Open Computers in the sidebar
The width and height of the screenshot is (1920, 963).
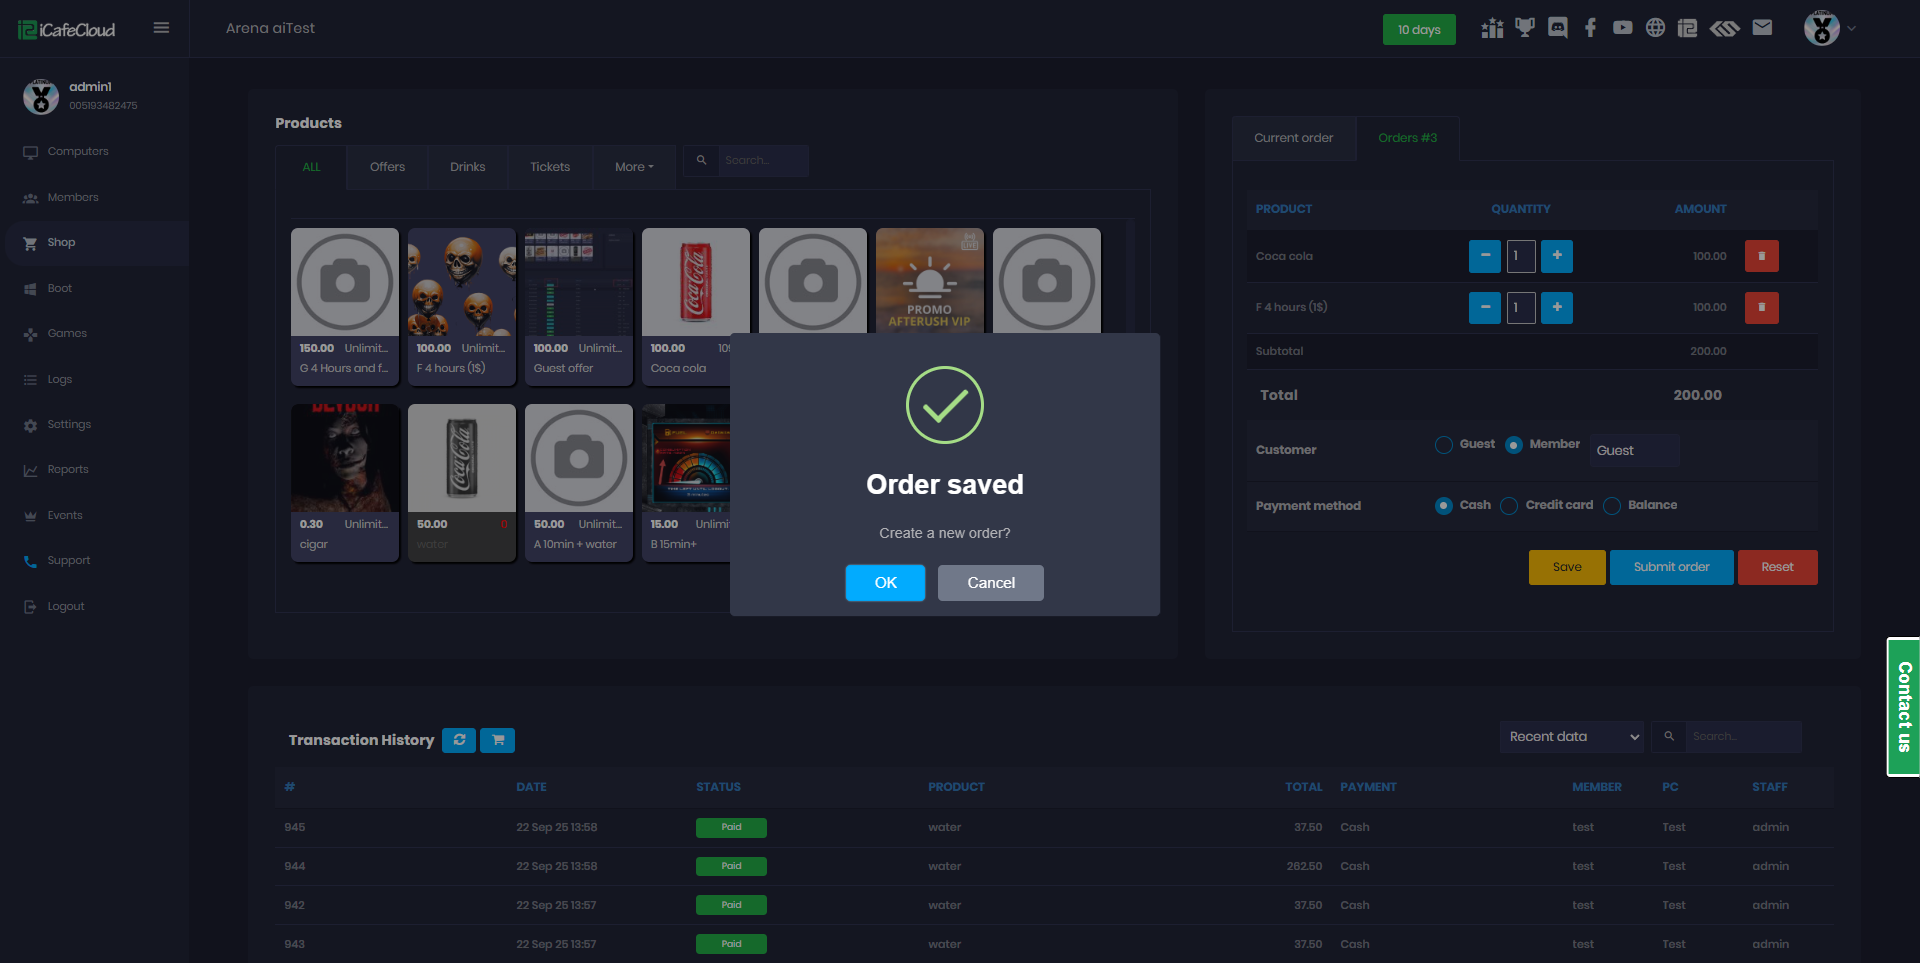coord(78,152)
